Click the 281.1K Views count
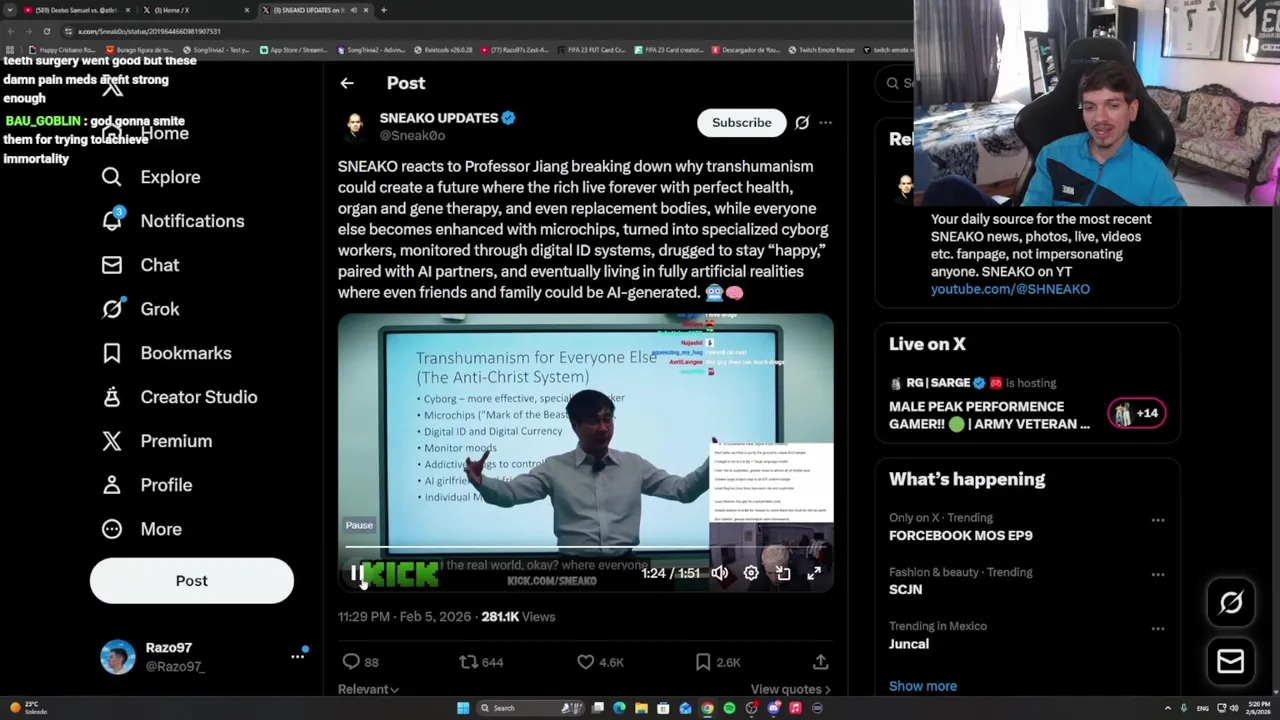This screenshot has width=1280, height=720. coord(518,617)
